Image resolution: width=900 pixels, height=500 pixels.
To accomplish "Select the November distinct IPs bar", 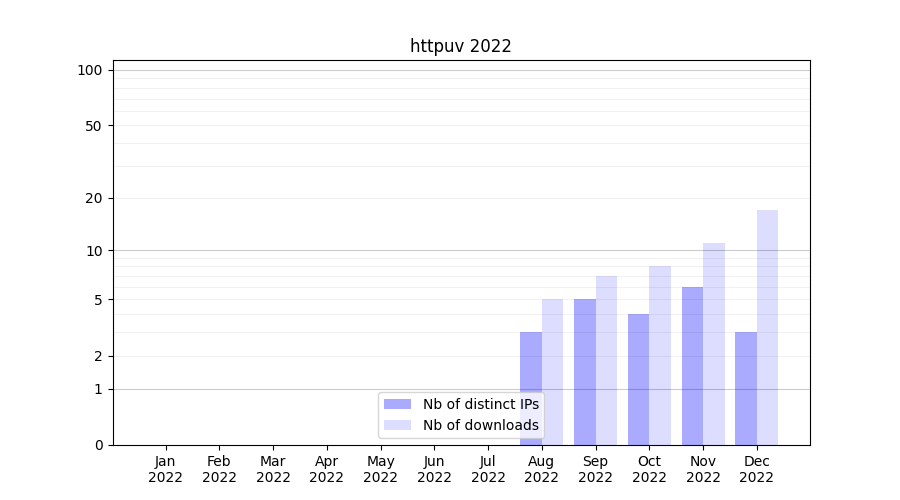I will click(x=692, y=366).
